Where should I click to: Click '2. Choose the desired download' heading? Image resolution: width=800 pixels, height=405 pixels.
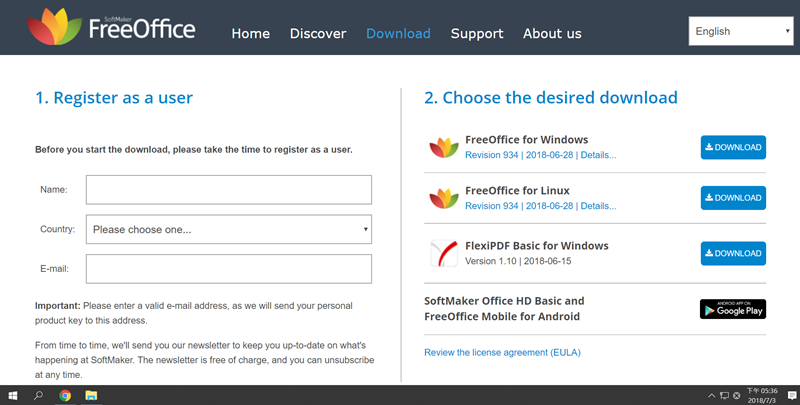pyautogui.click(x=551, y=97)
